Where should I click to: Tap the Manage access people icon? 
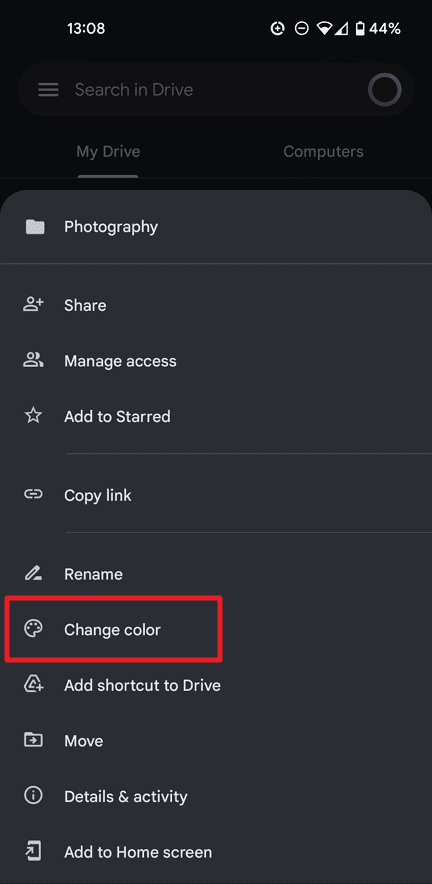[x=33, y=360]
